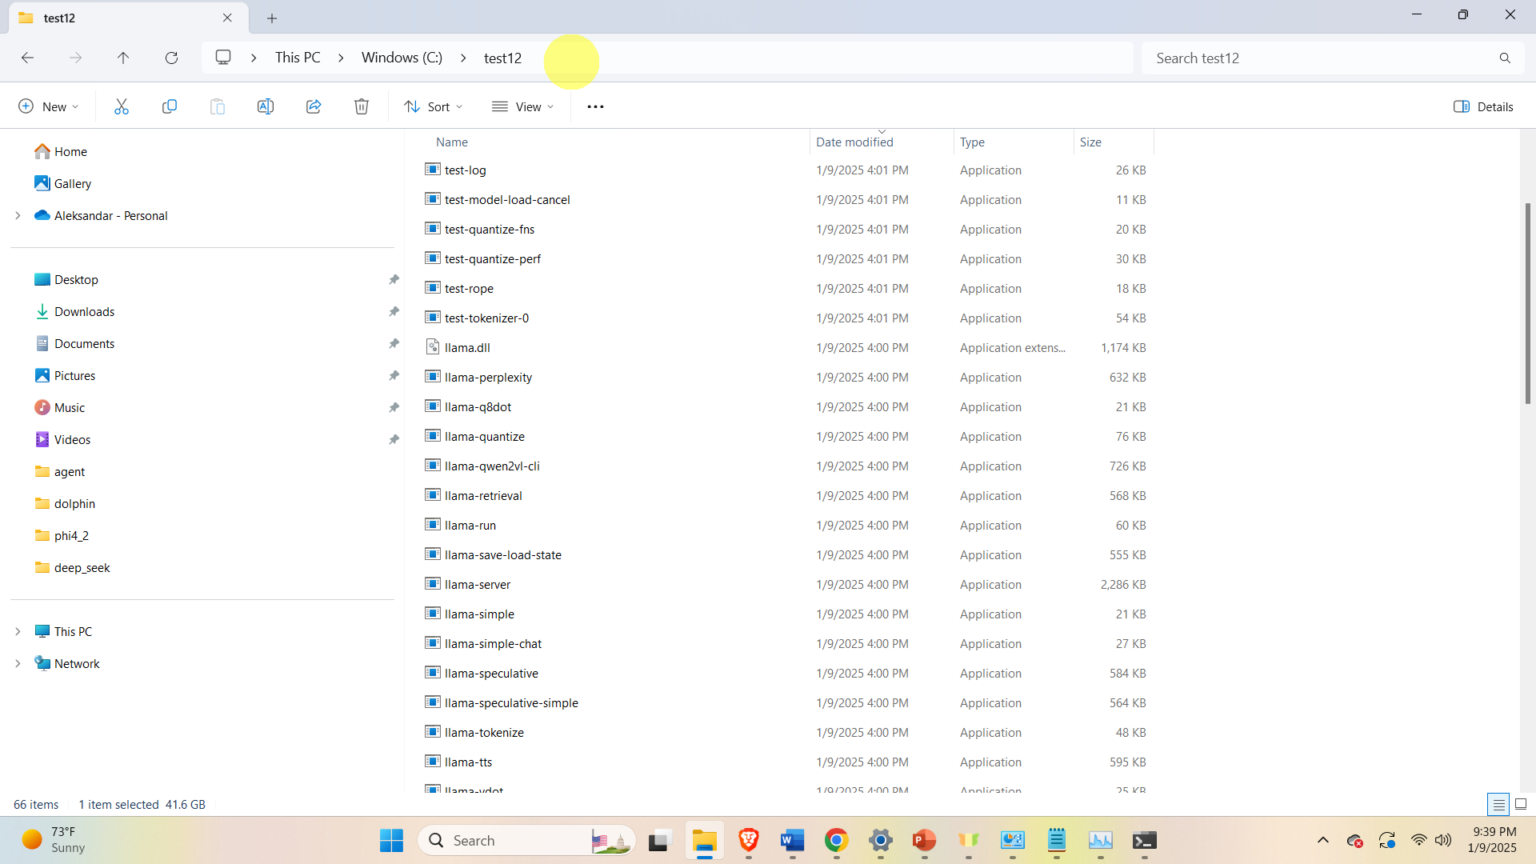Image resolution: width=1536 pixels, height=864 pixels.
Task: Go up one folder level
Action: [x=123, y=58]
